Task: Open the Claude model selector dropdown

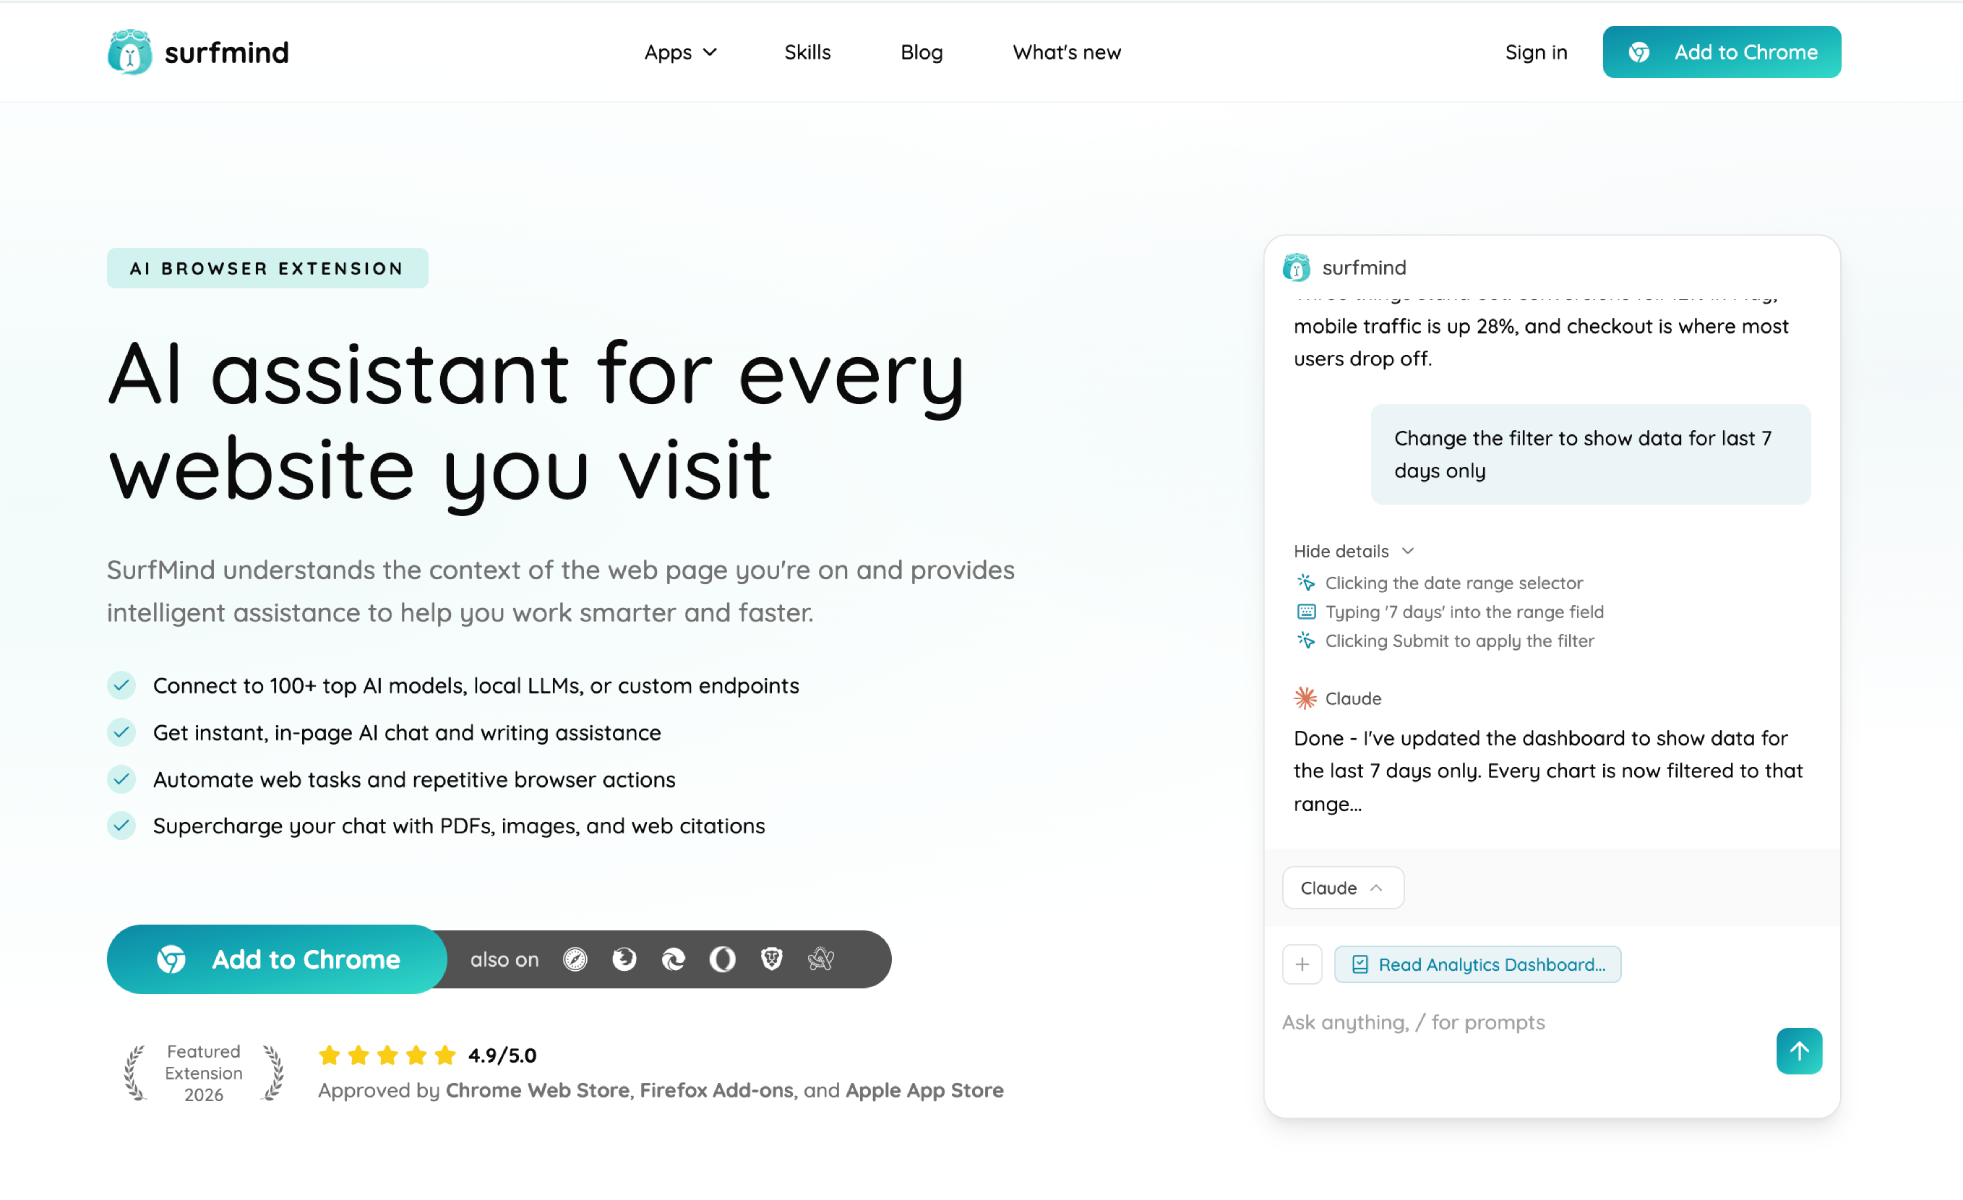Action: point(1343,888)
